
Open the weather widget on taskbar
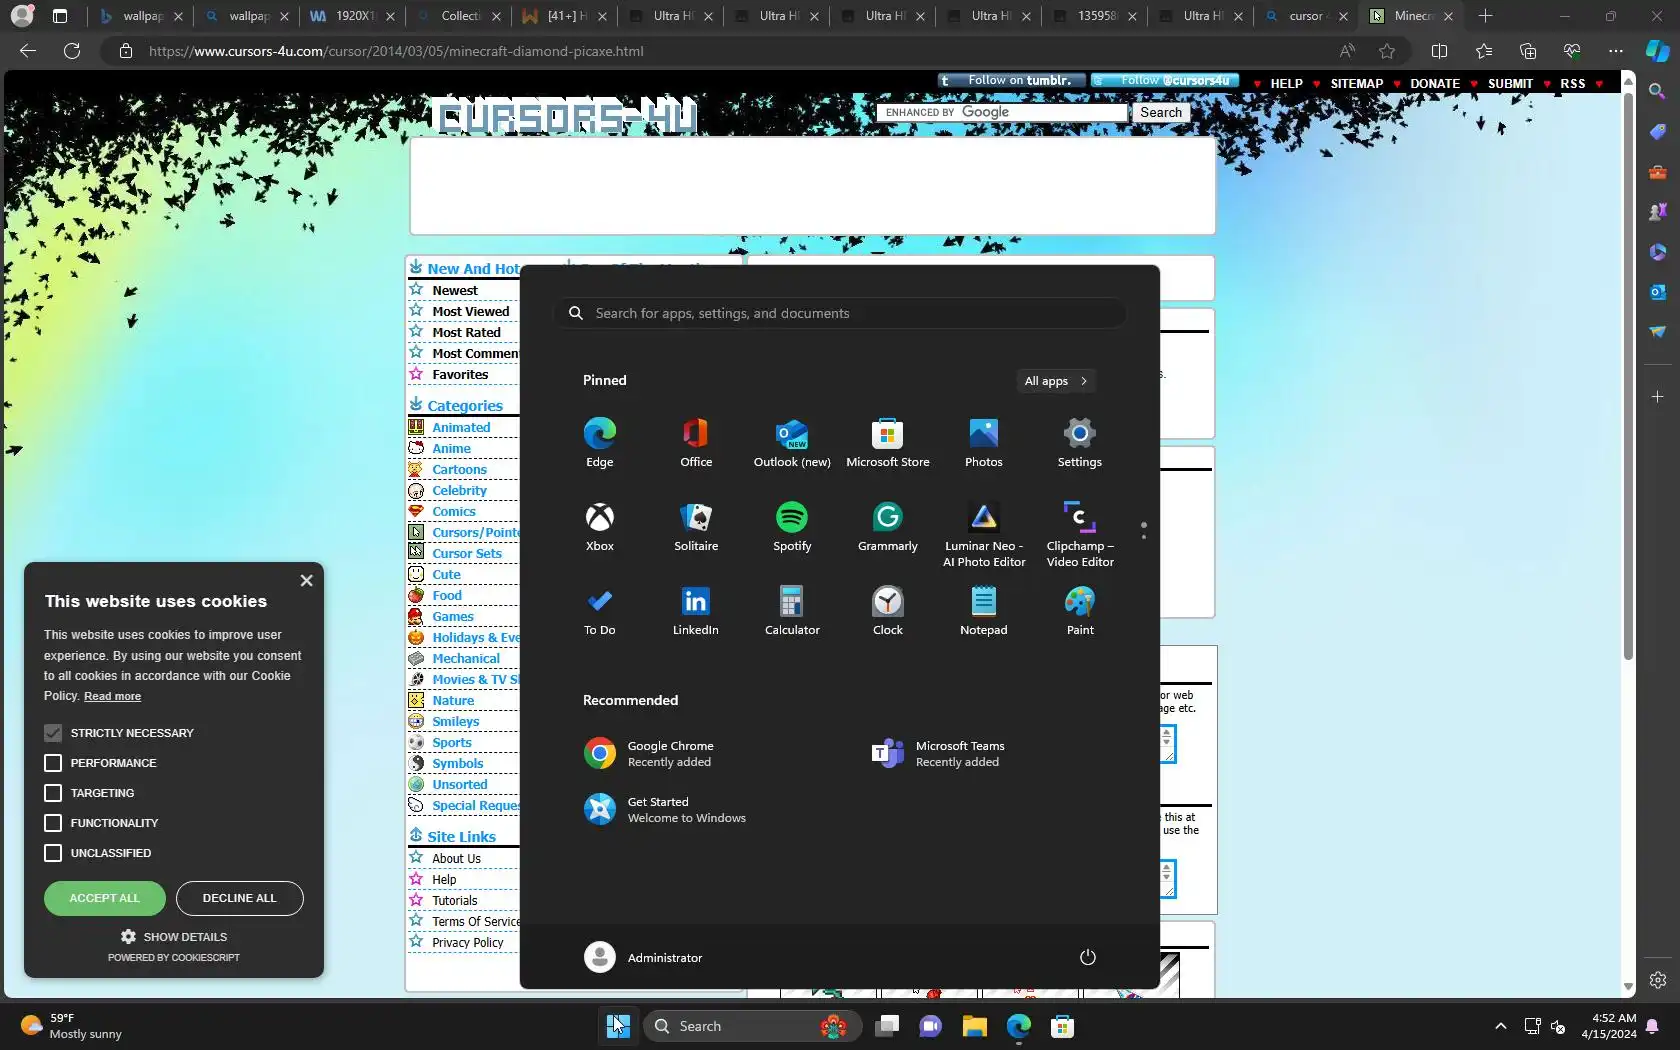(x=71, y=1026)
